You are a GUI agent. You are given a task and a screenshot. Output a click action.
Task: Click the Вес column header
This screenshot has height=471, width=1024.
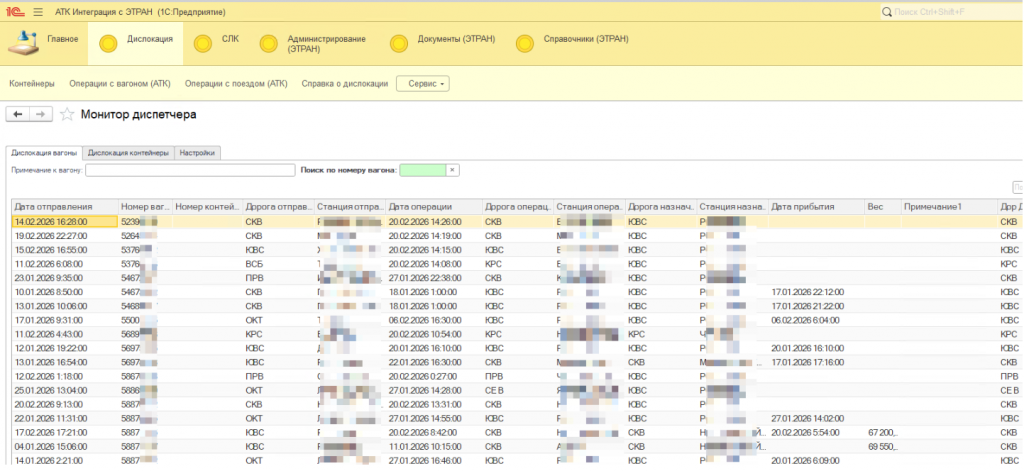[883, 206]
